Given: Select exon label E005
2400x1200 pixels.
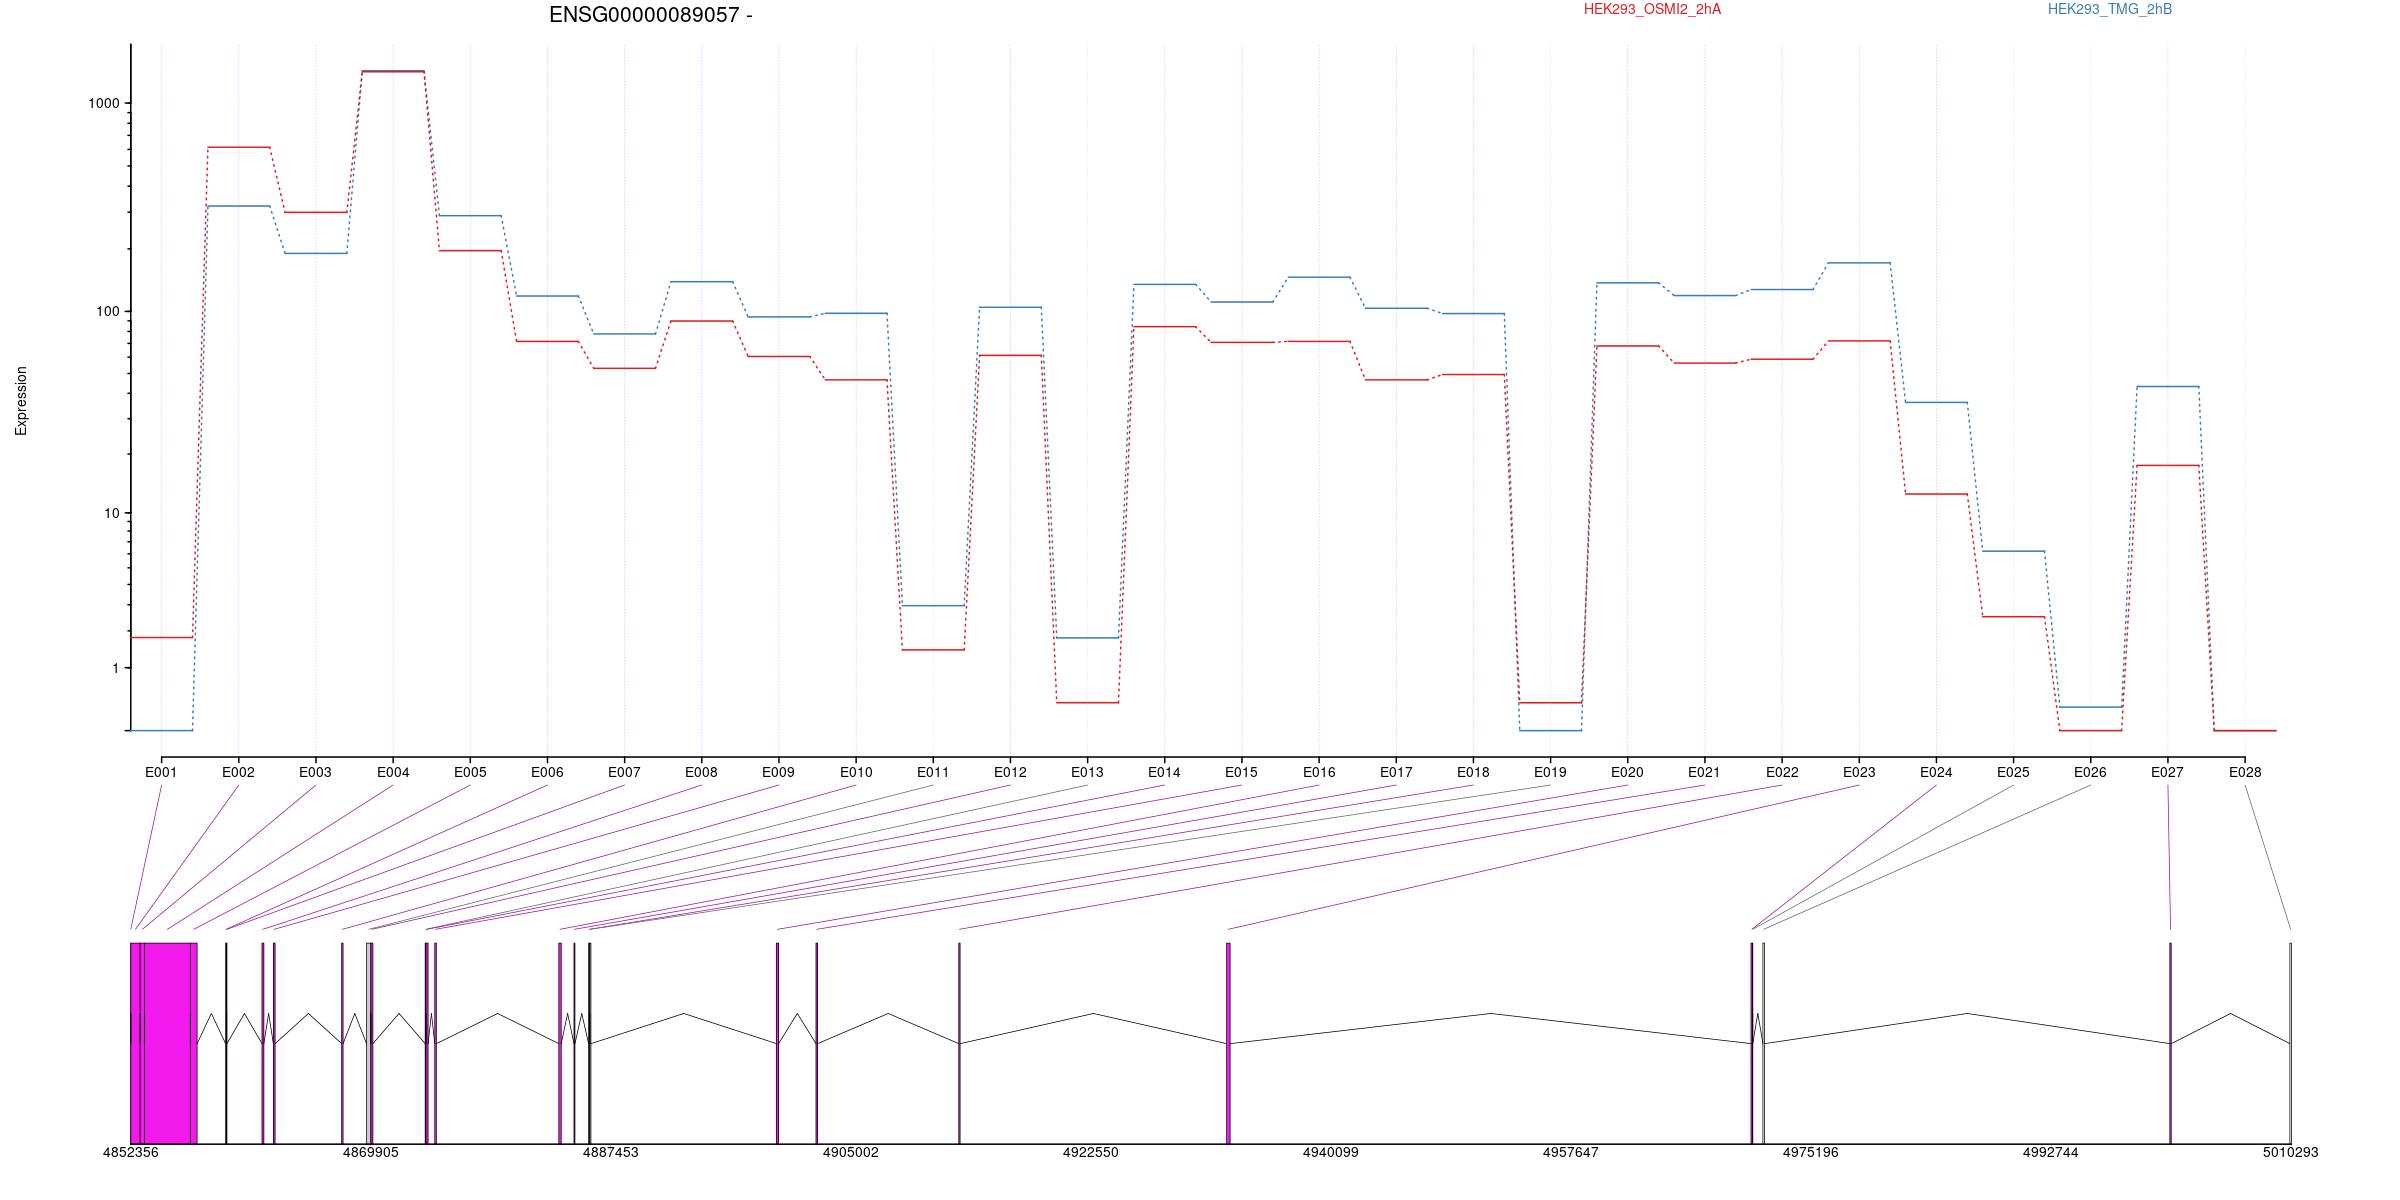Looking at the screenshot, I should coord(470,772).
